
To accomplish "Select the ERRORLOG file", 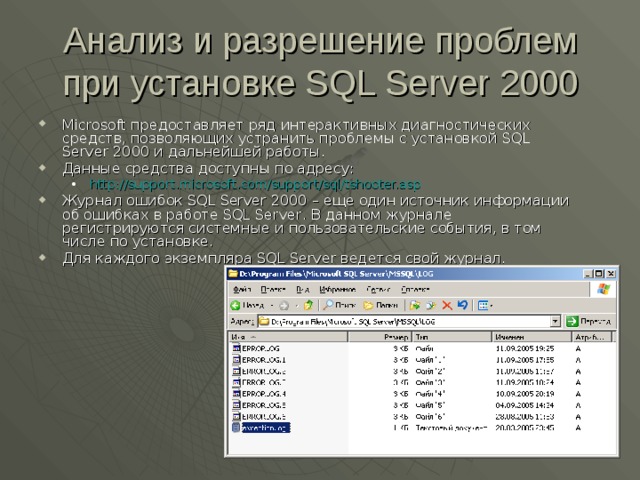I will click(x=261, y=349).
